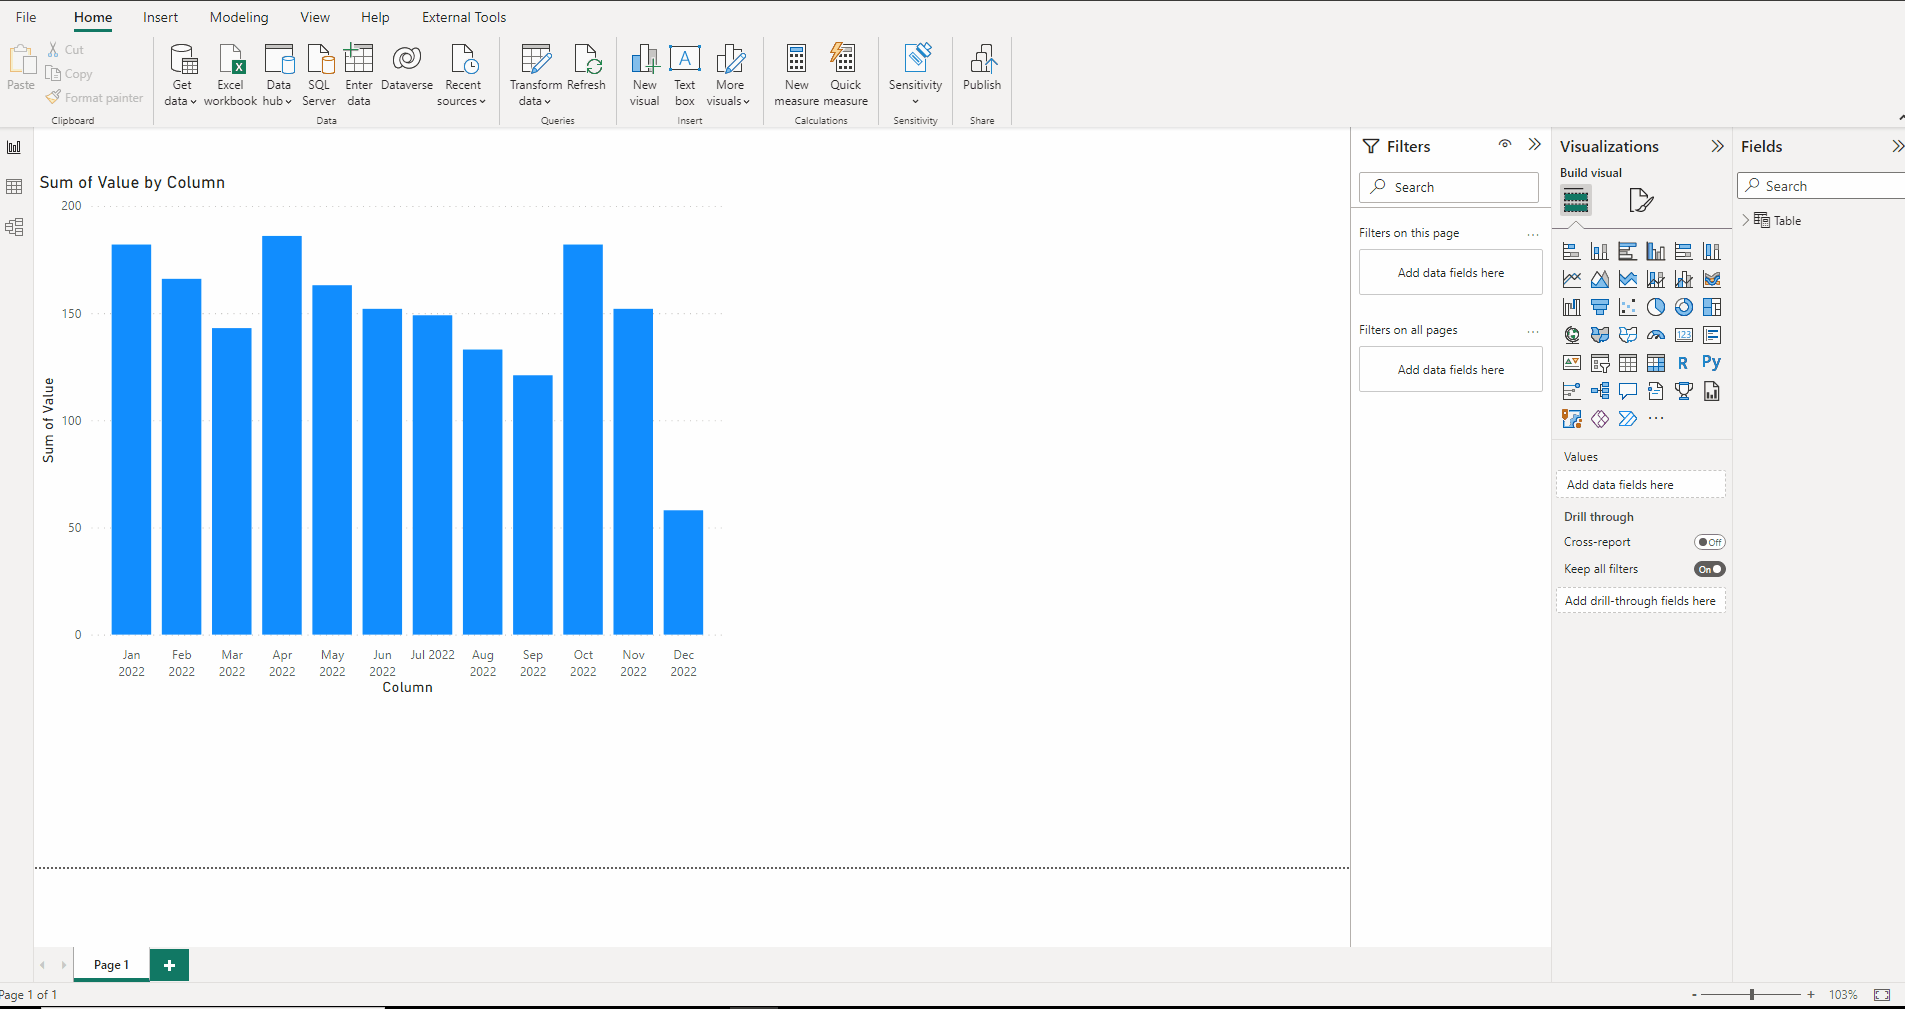Toggle the Keep all filters switch

click(1710, 569)
